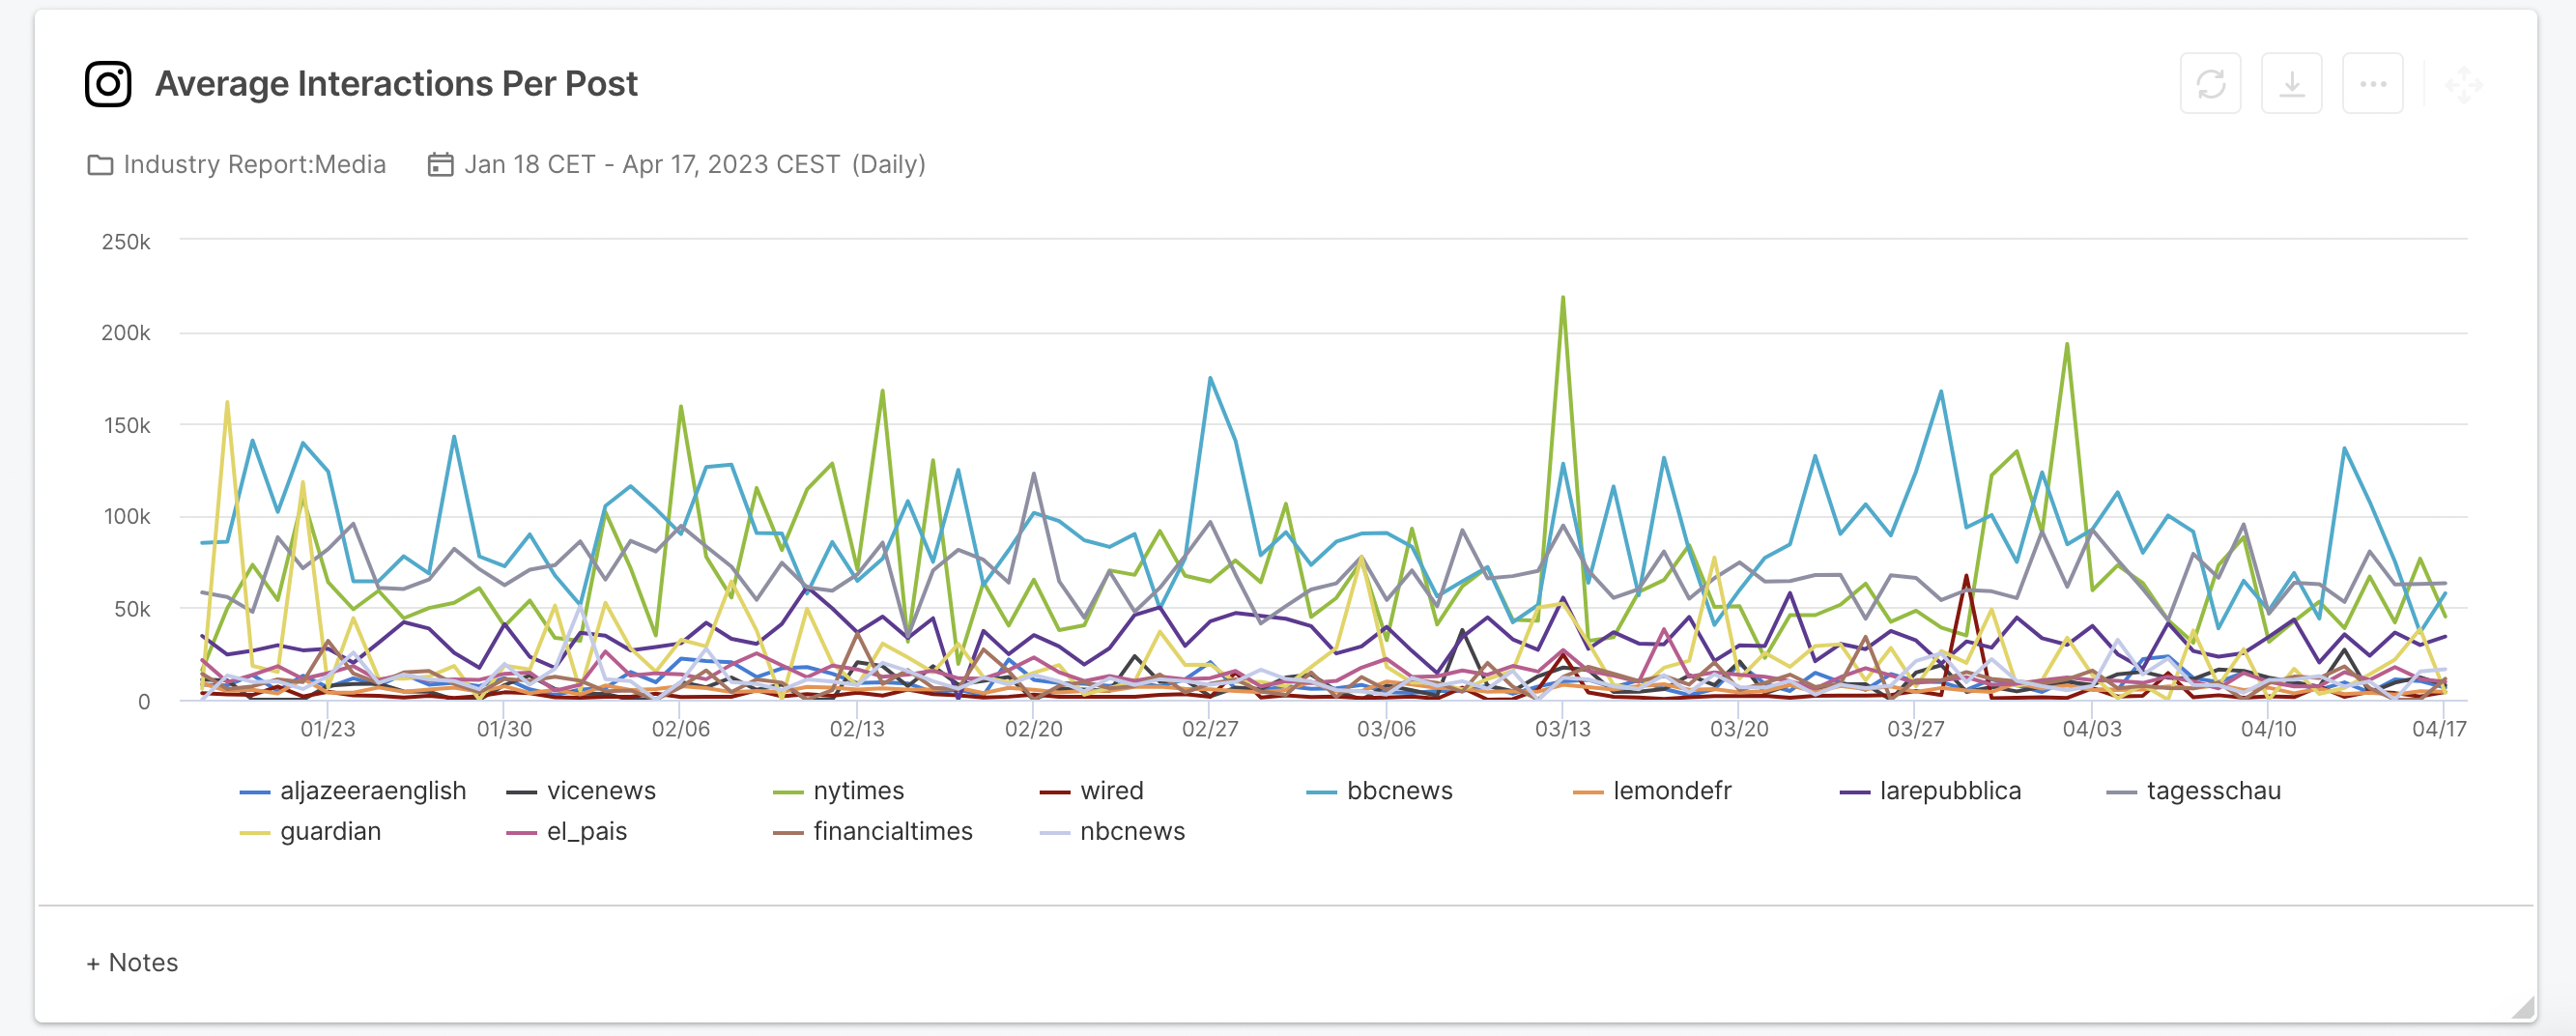2576x1036 pixels.
Task: Hide the guardian line from the chart
Action: click(x=330, y=831)
